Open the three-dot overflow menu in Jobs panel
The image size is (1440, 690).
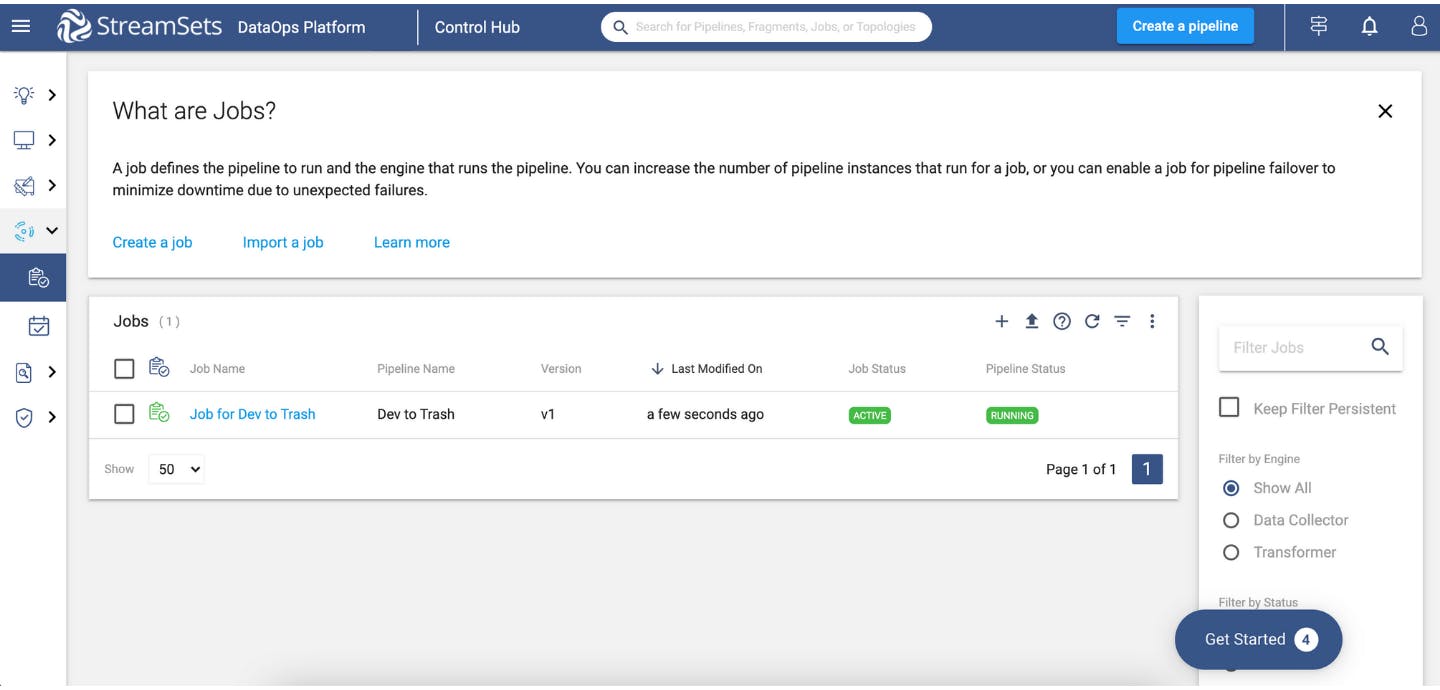click(1152, 321)
